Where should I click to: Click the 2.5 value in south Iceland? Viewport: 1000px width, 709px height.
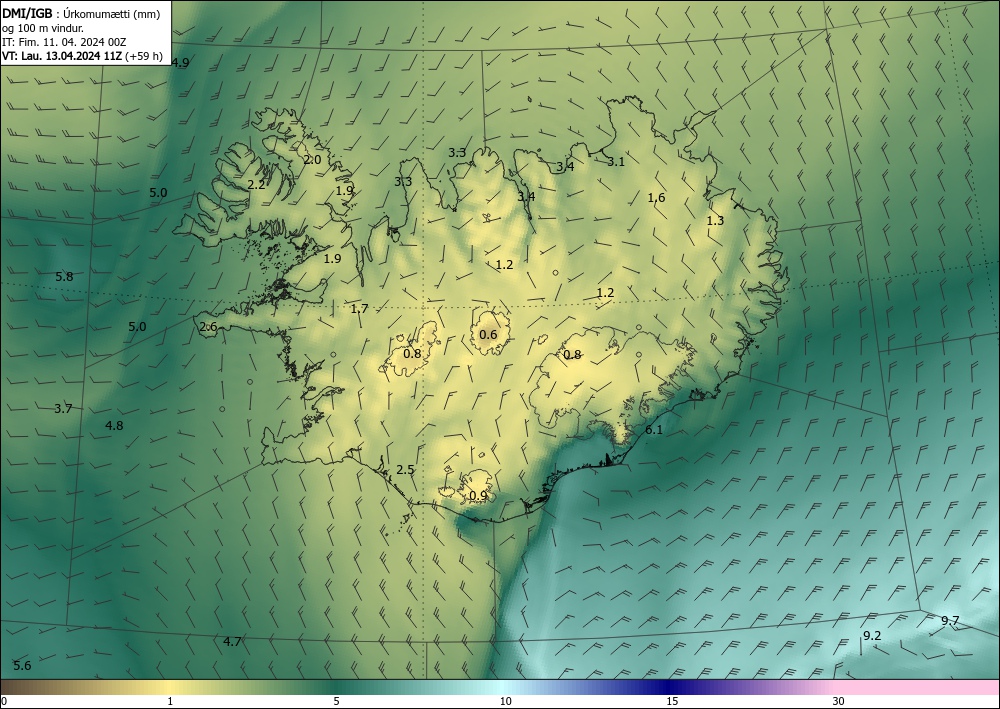406,470
